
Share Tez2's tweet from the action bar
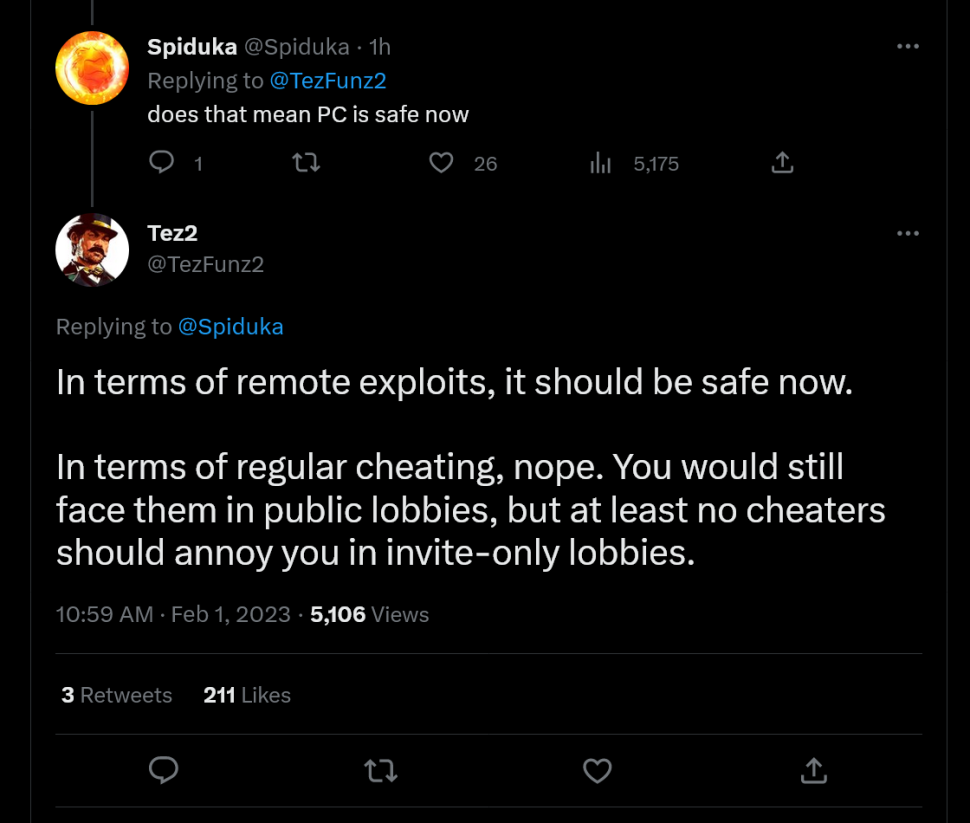pyautogui.click(x=814, y=769)
